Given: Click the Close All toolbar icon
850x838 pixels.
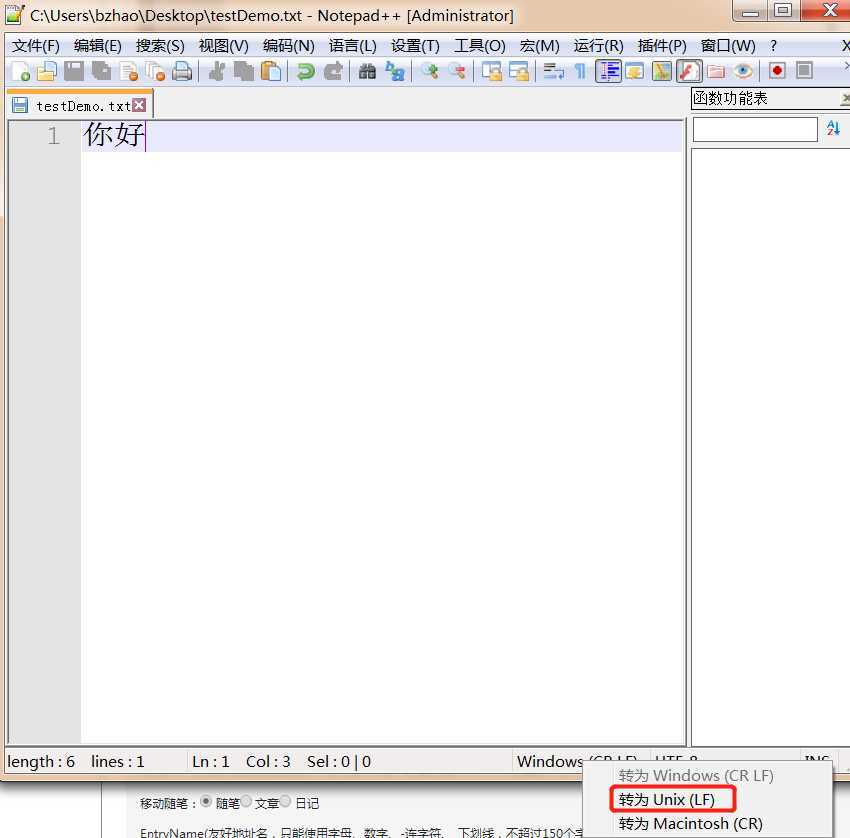Looking at the screenshot, I should (x=155, y=71).
